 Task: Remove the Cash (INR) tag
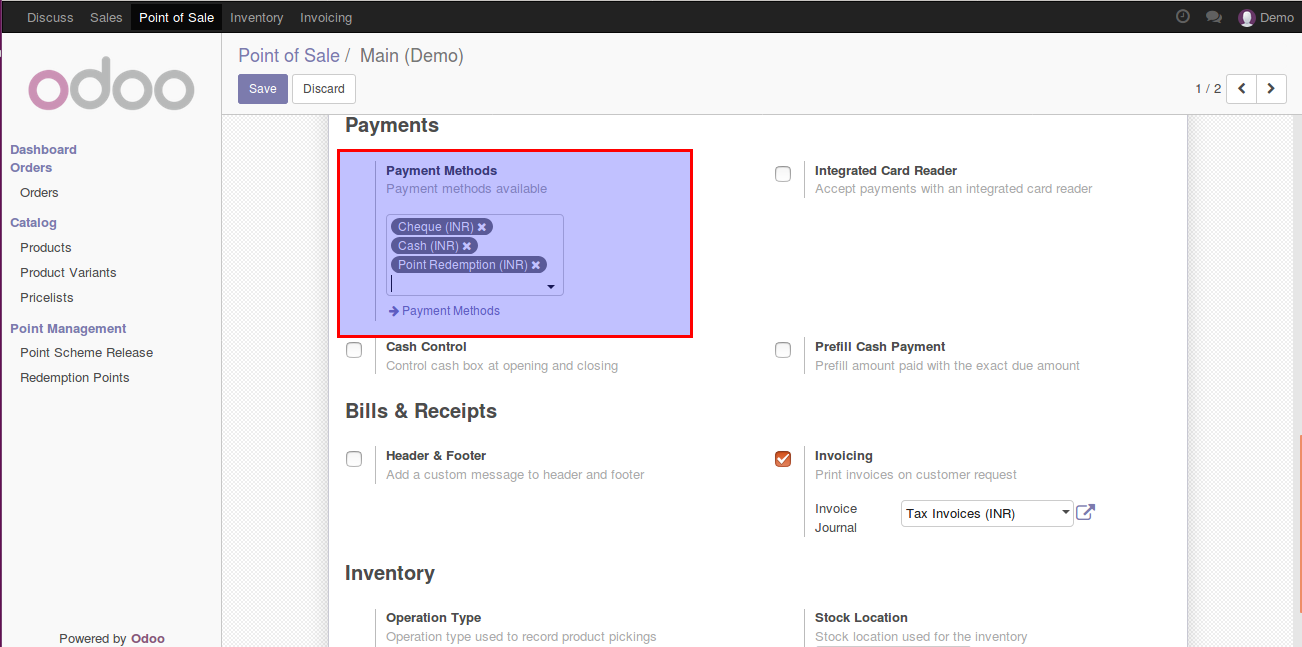pos(467,246)
